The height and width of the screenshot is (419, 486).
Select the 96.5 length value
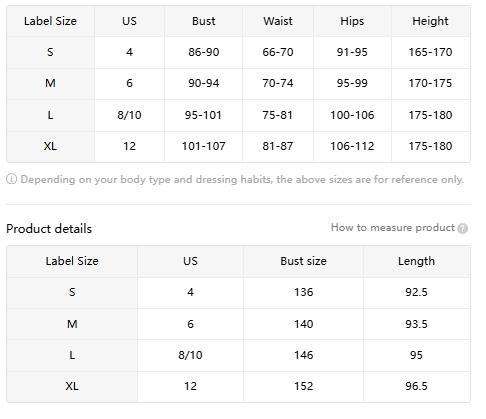click(417, 386)
